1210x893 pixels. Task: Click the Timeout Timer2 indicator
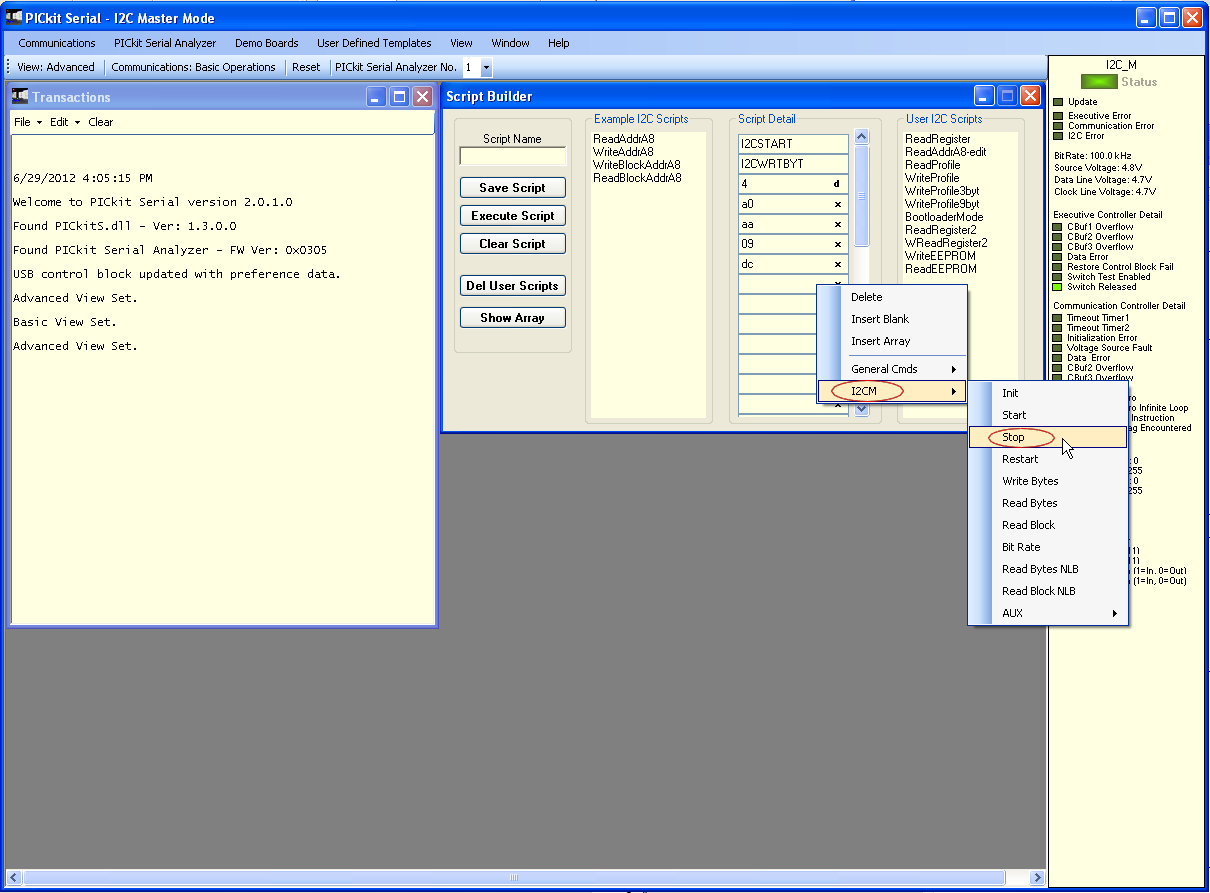pos(1058,328)
